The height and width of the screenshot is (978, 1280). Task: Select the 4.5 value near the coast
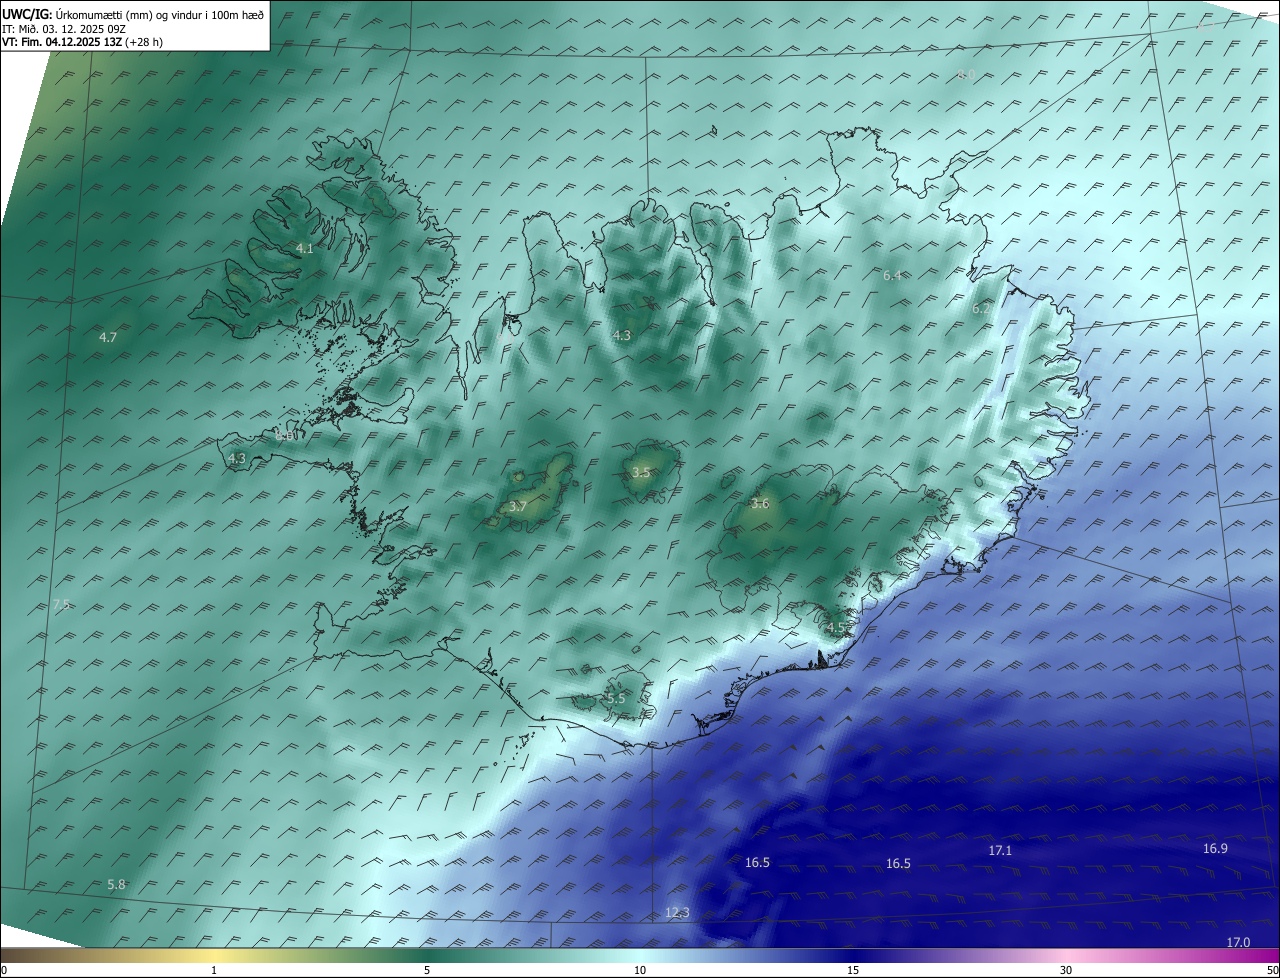click(836, 627)
